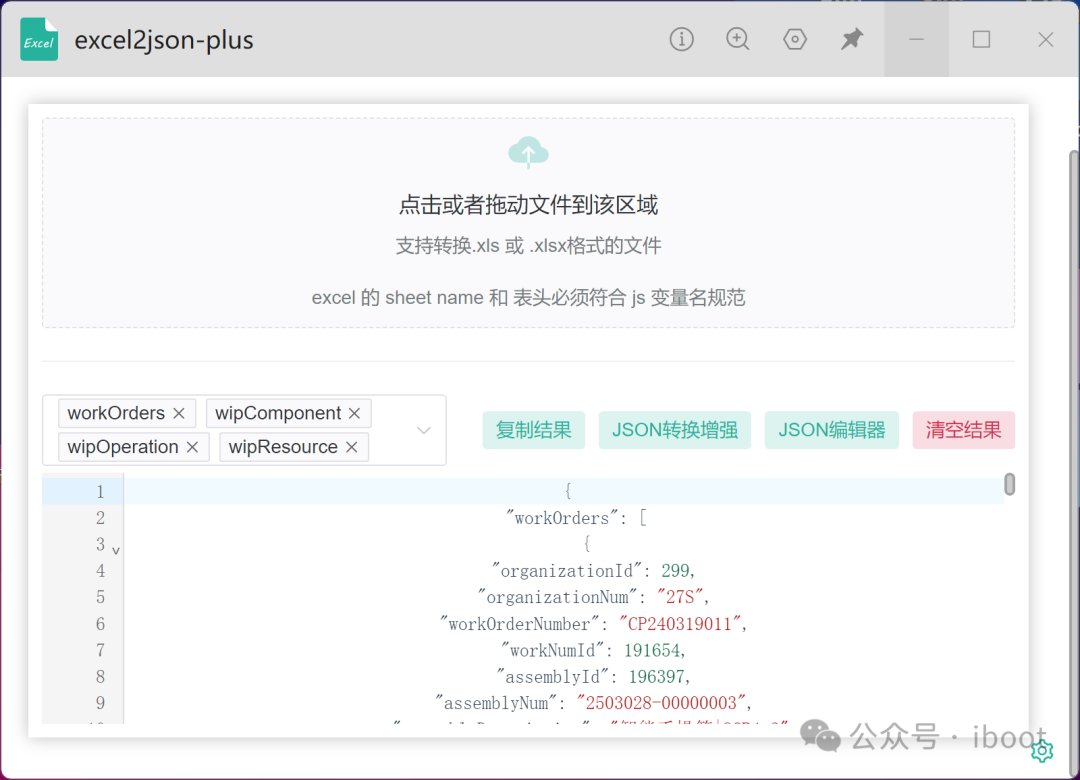Click the cloud upload icon

tap(528, 153)
